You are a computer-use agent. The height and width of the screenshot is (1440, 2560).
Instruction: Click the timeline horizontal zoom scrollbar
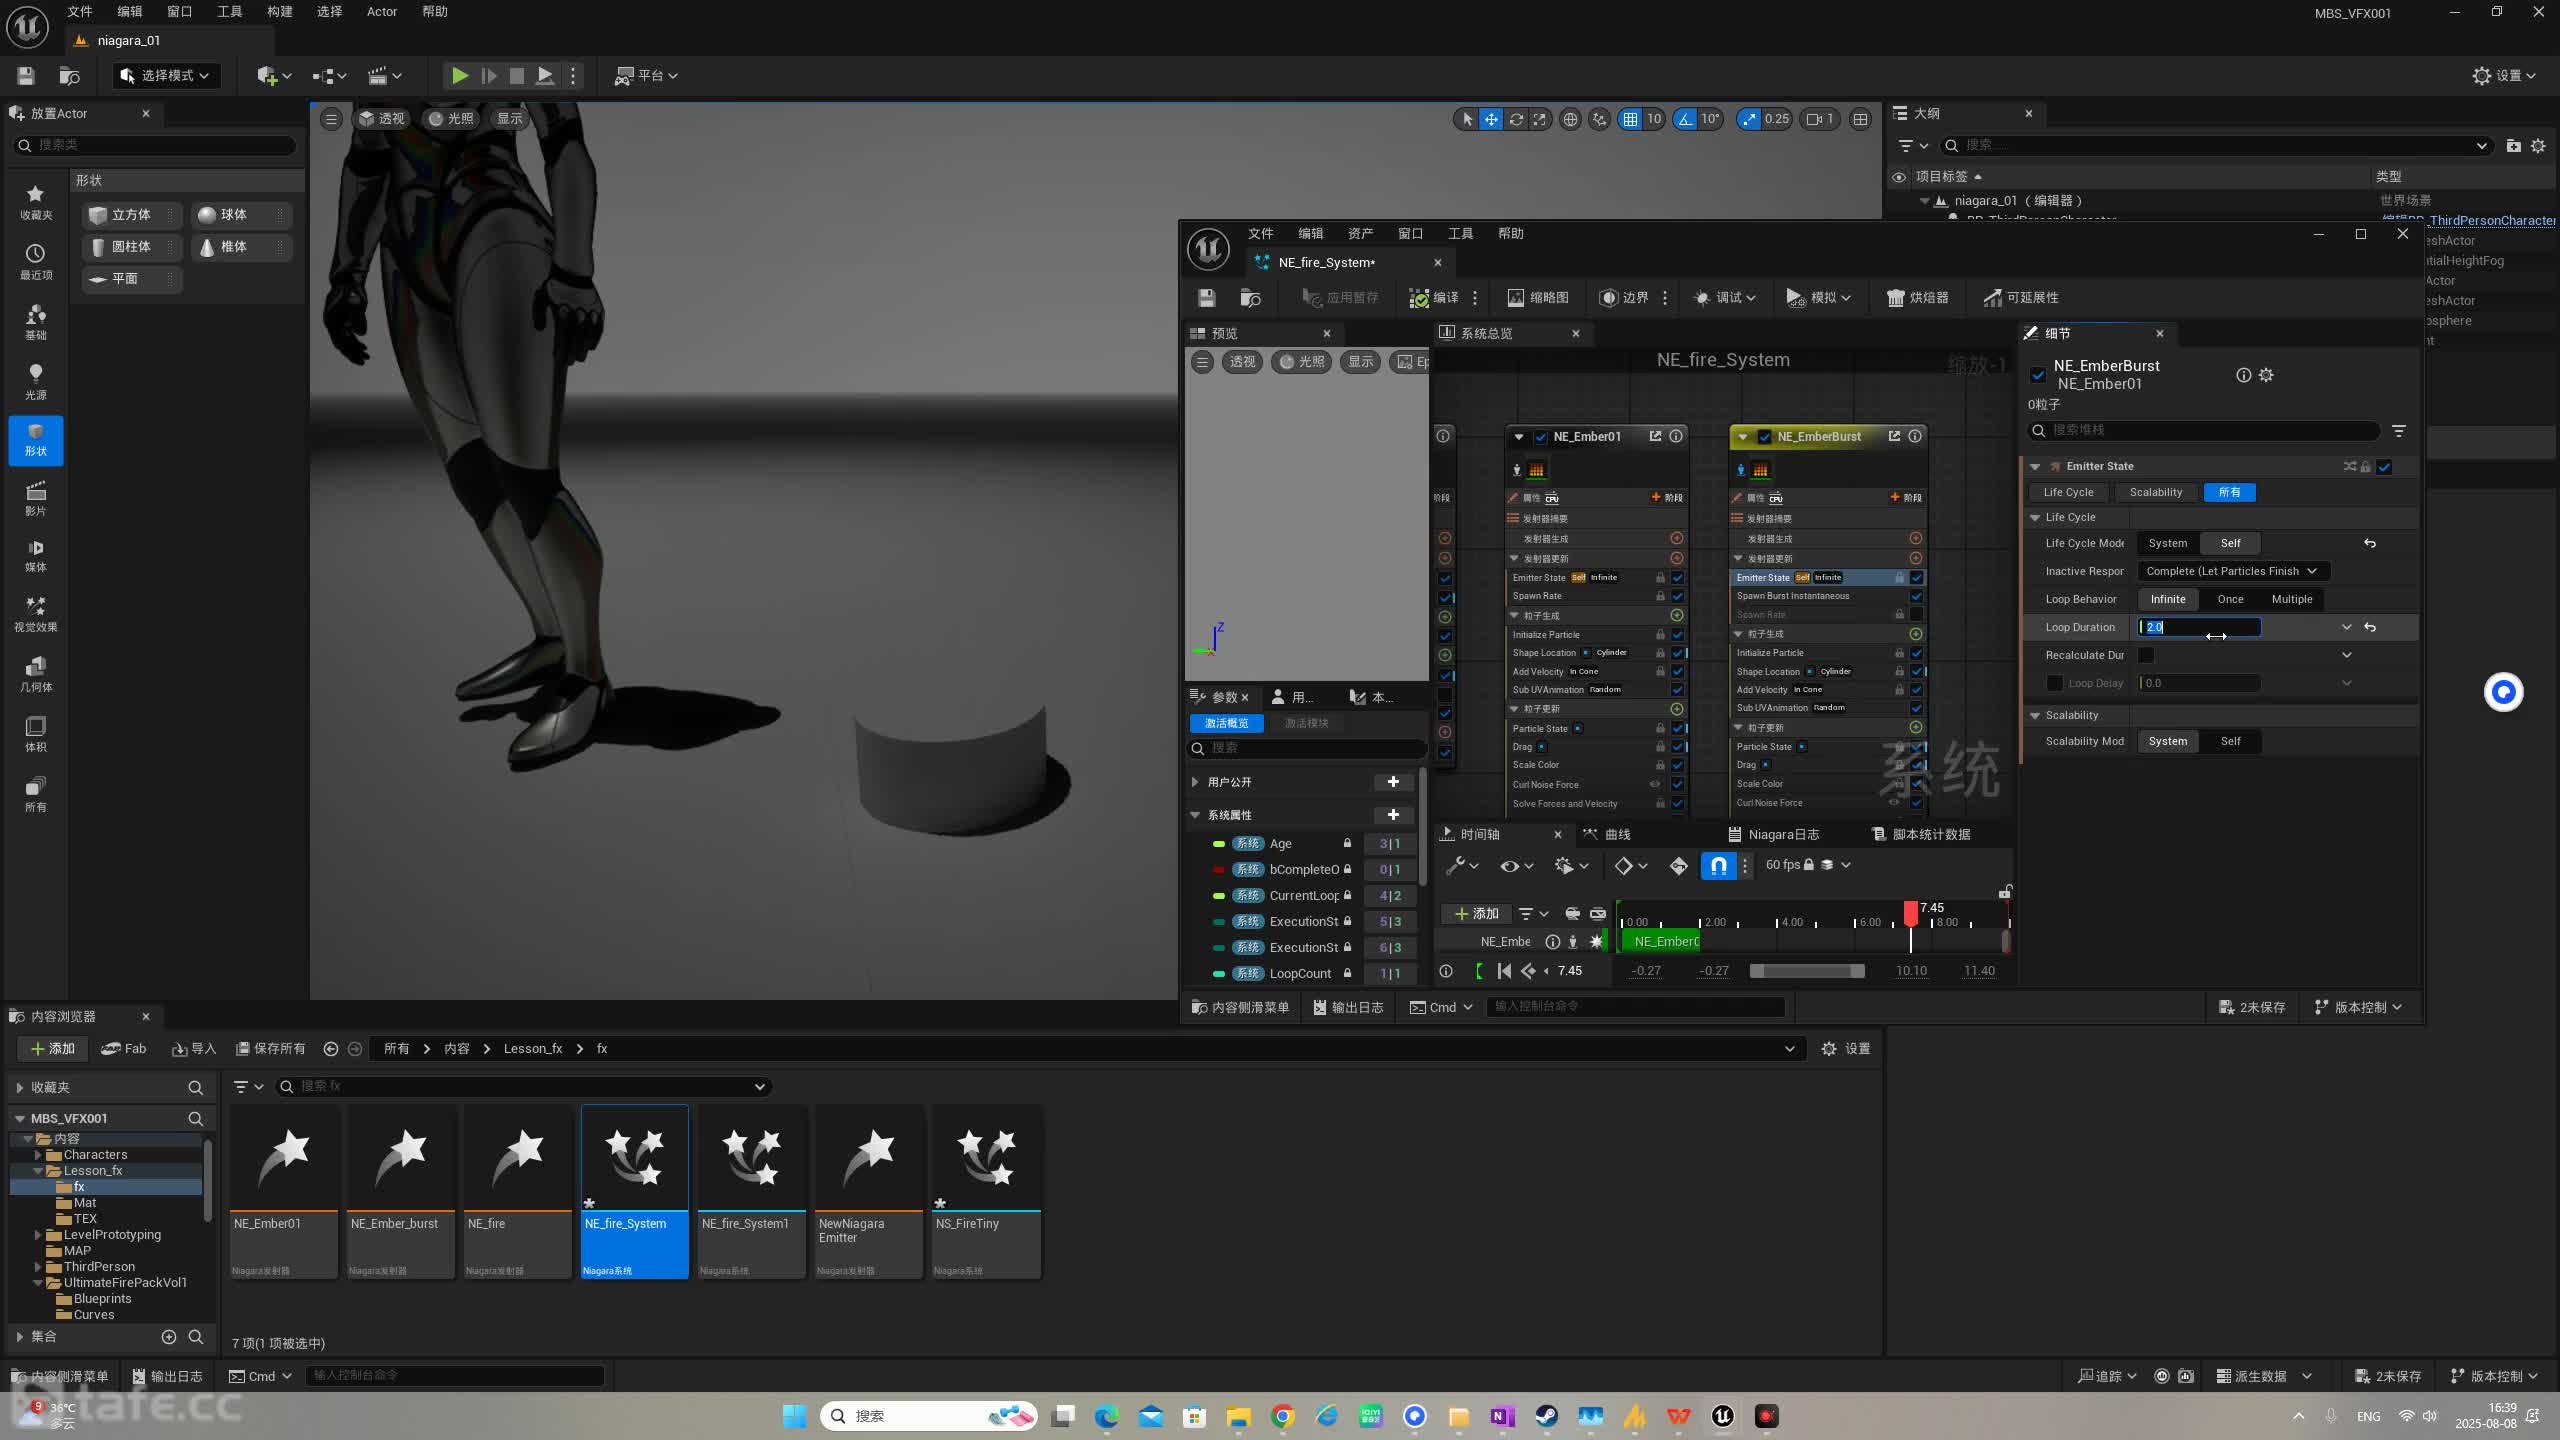1807,971
